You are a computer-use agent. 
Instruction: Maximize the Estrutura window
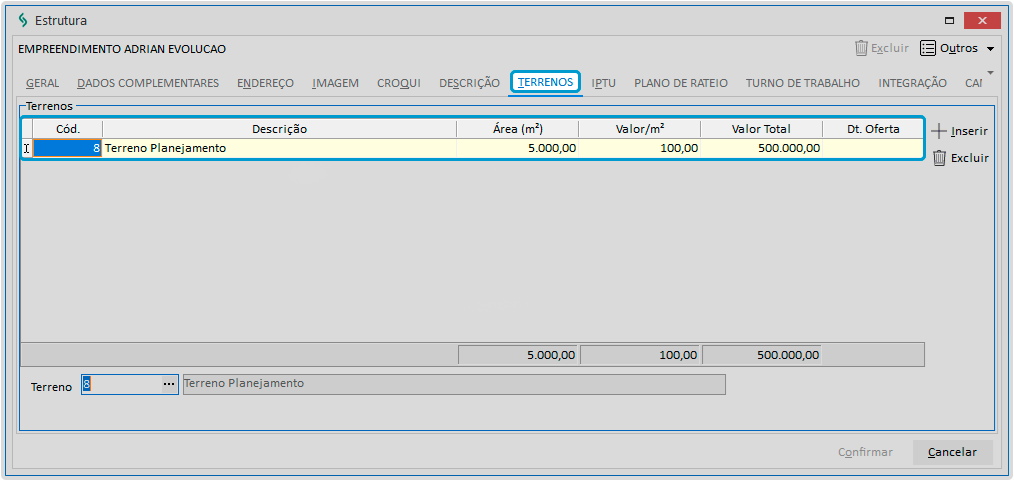click(x=949, y=21)
